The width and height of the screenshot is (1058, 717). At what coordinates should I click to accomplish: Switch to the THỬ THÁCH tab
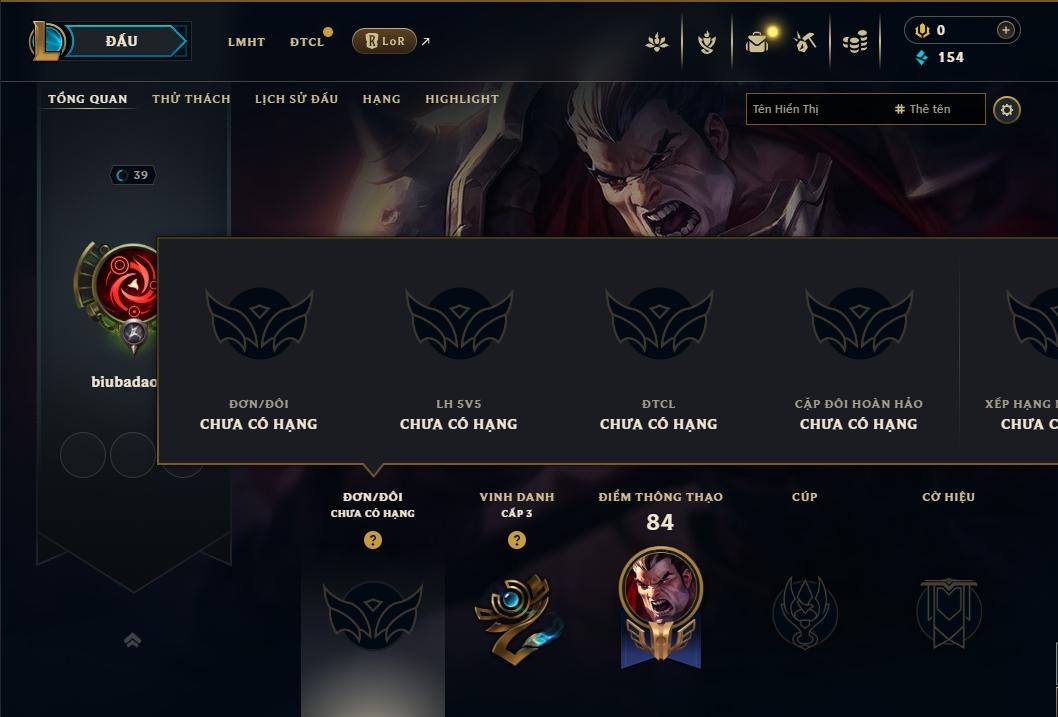(191, 98)
